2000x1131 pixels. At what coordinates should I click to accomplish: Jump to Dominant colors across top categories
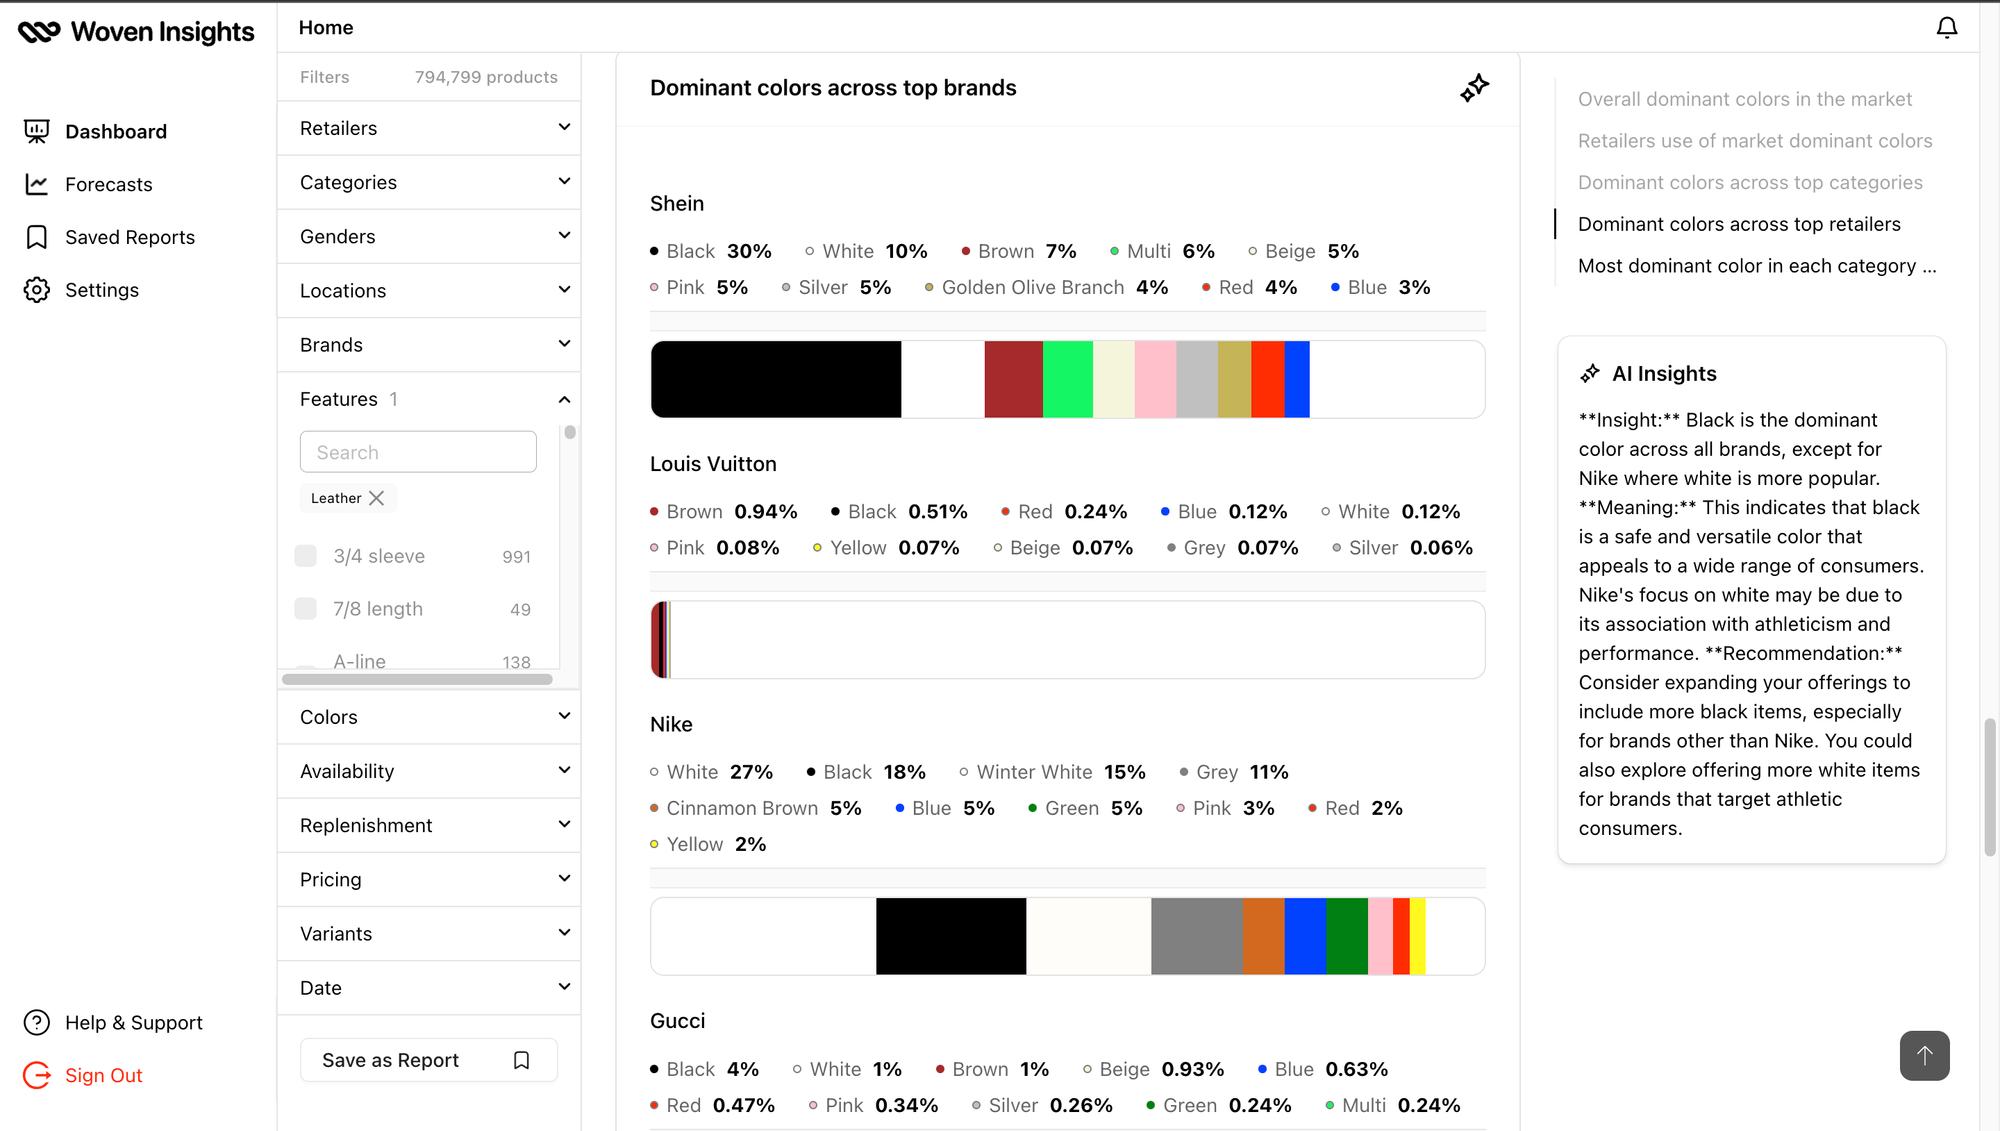pos(1750,182)
